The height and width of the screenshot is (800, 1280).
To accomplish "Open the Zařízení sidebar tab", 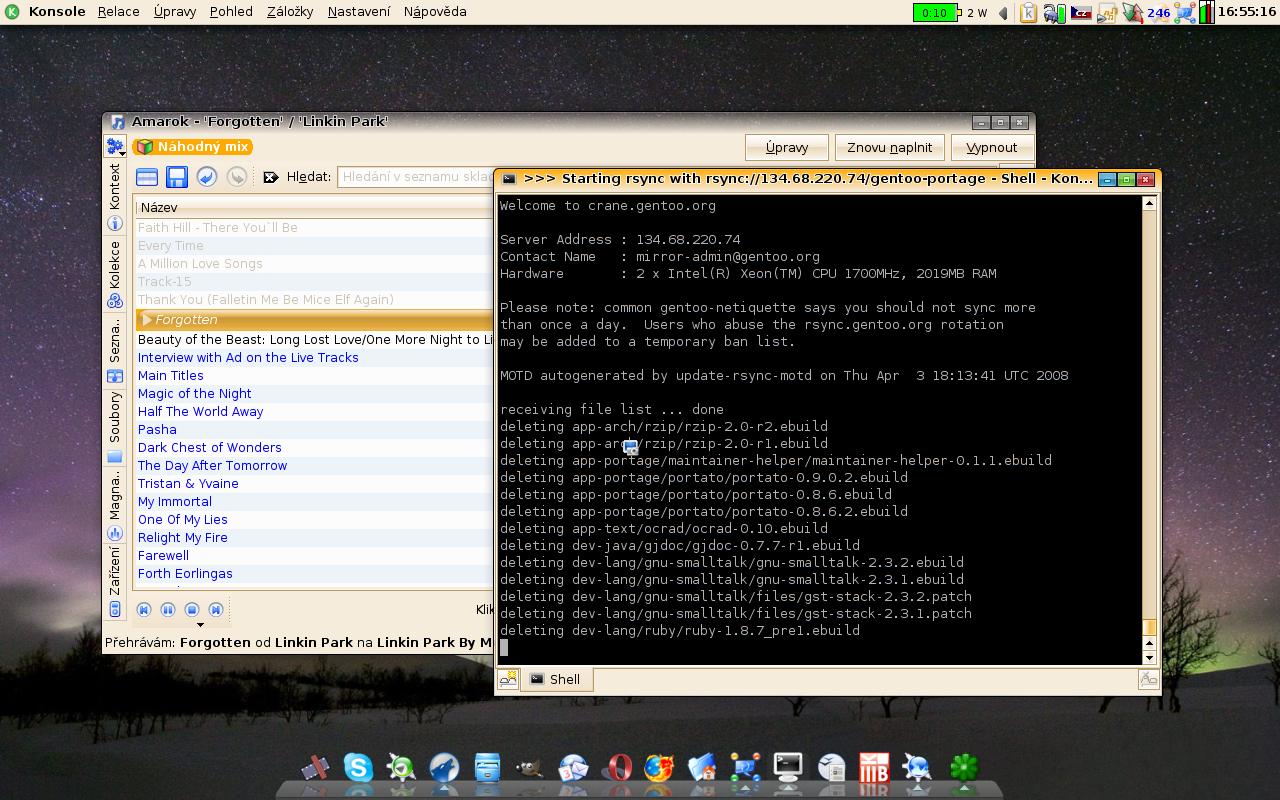I will tap(115, 581).
